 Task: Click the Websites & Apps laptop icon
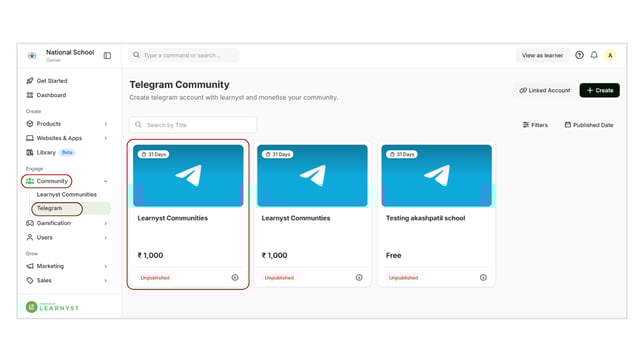[x=30, y=138]
